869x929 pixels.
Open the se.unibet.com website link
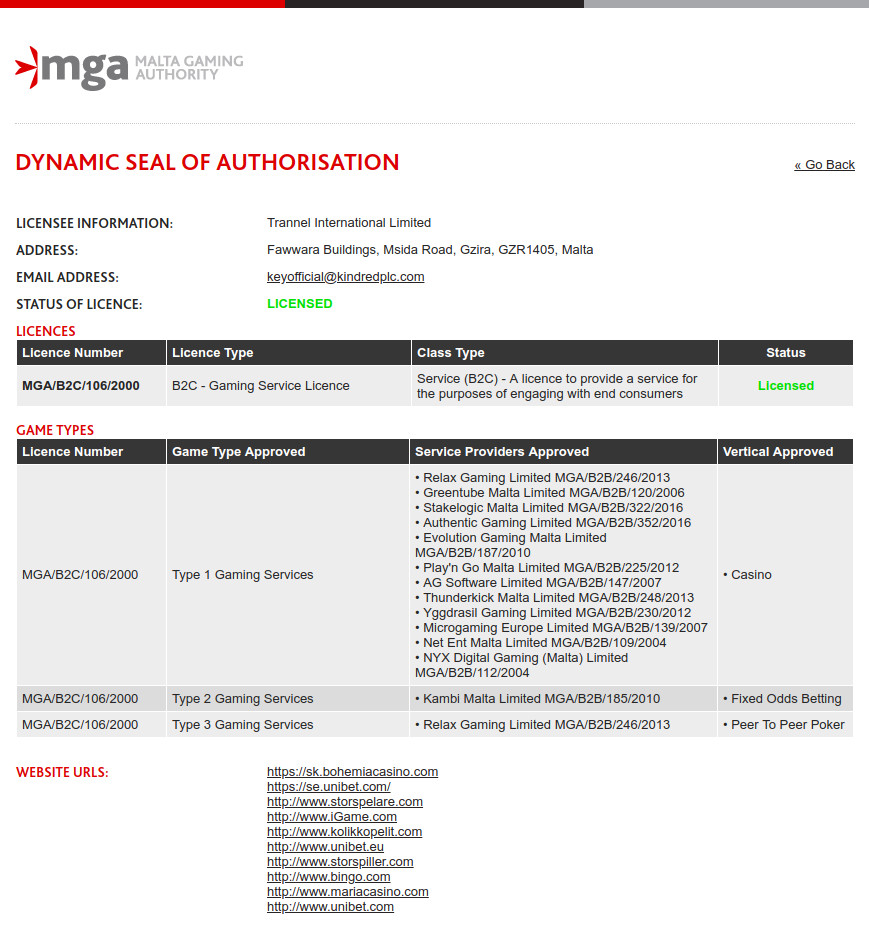(x=329, y=787)
